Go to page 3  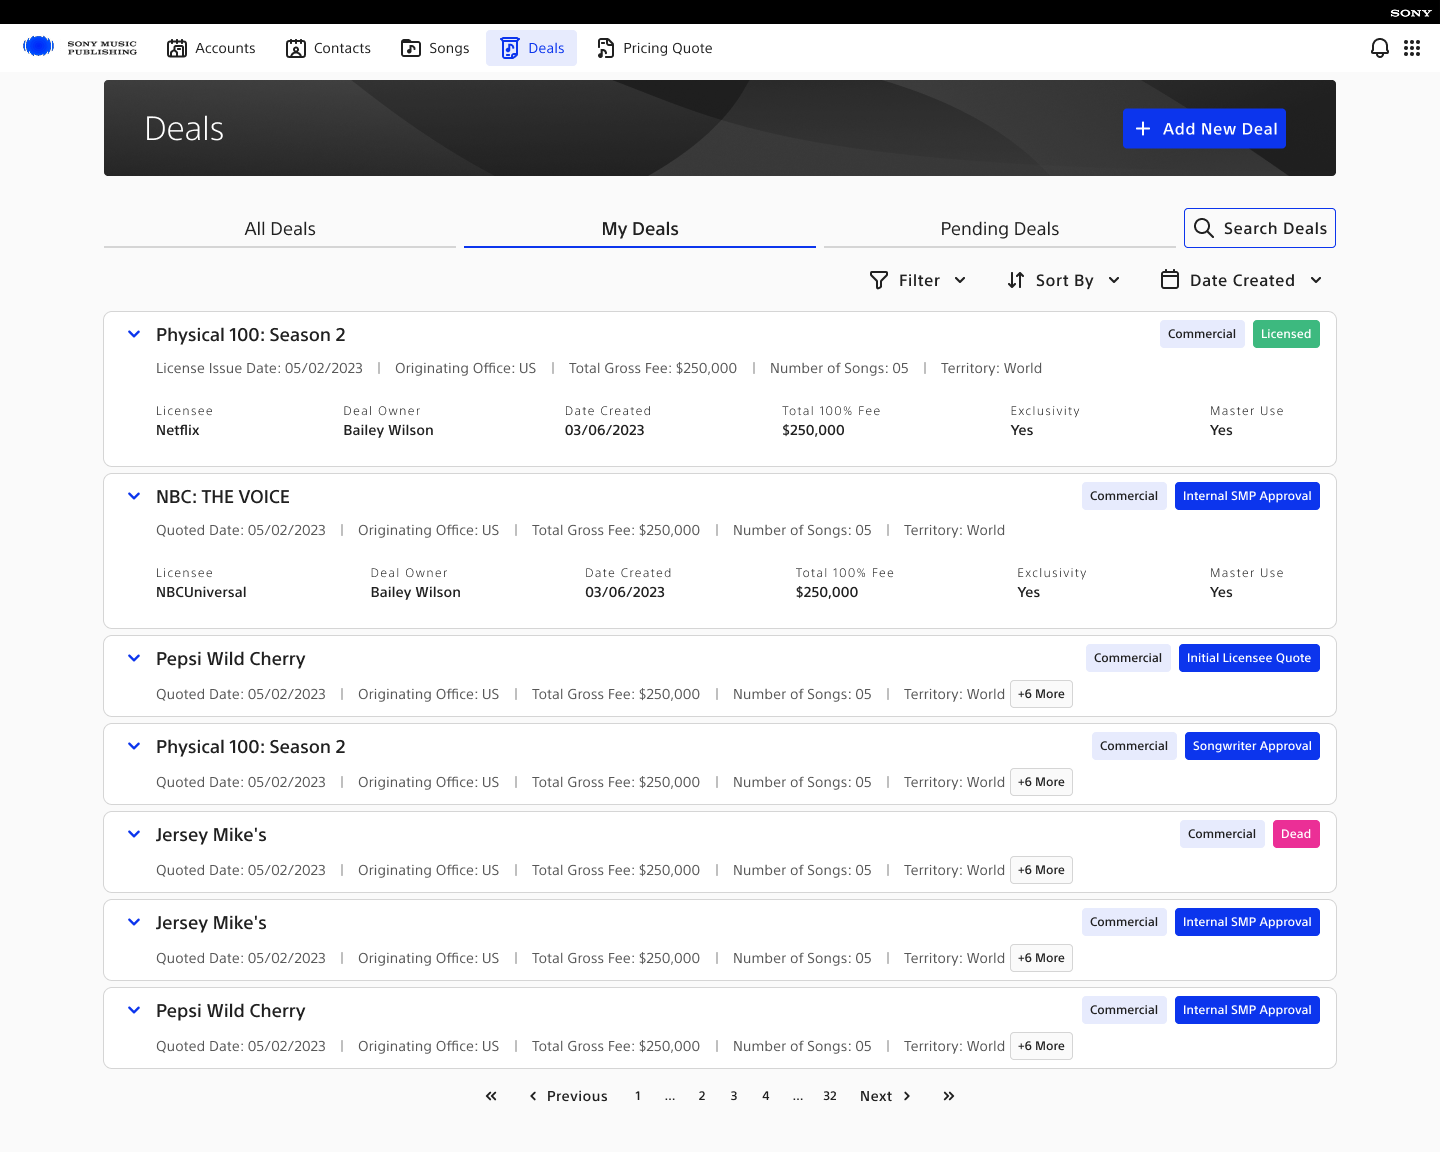coord(734,1096)
